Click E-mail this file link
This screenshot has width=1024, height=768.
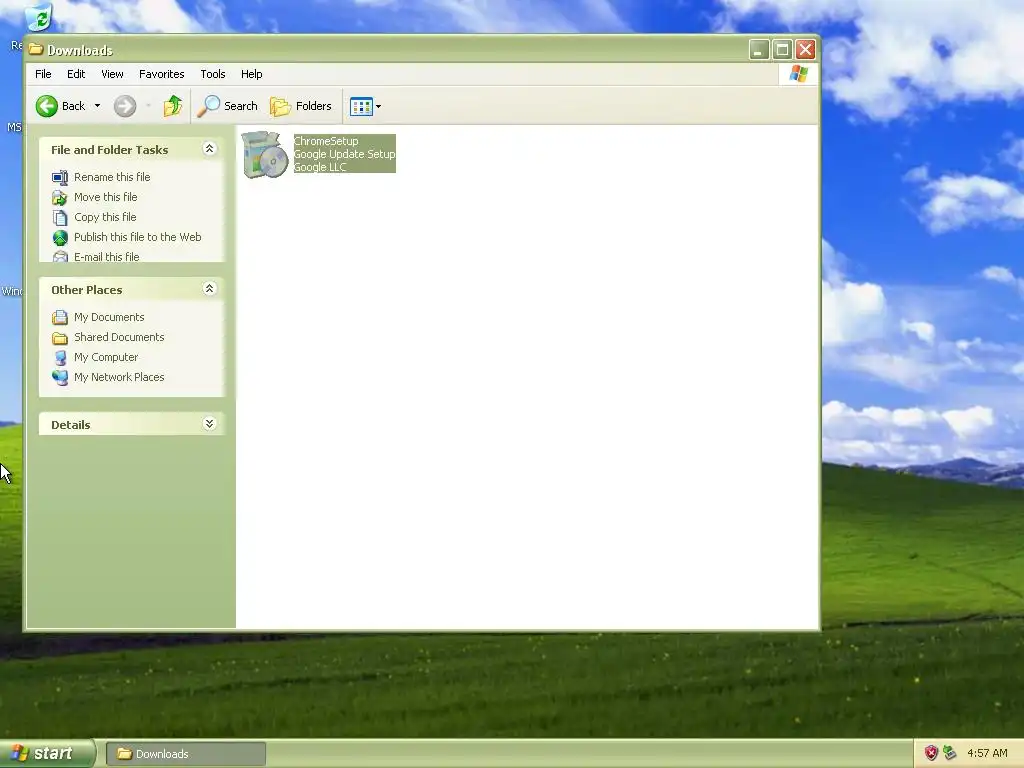[x=106, y=257]
